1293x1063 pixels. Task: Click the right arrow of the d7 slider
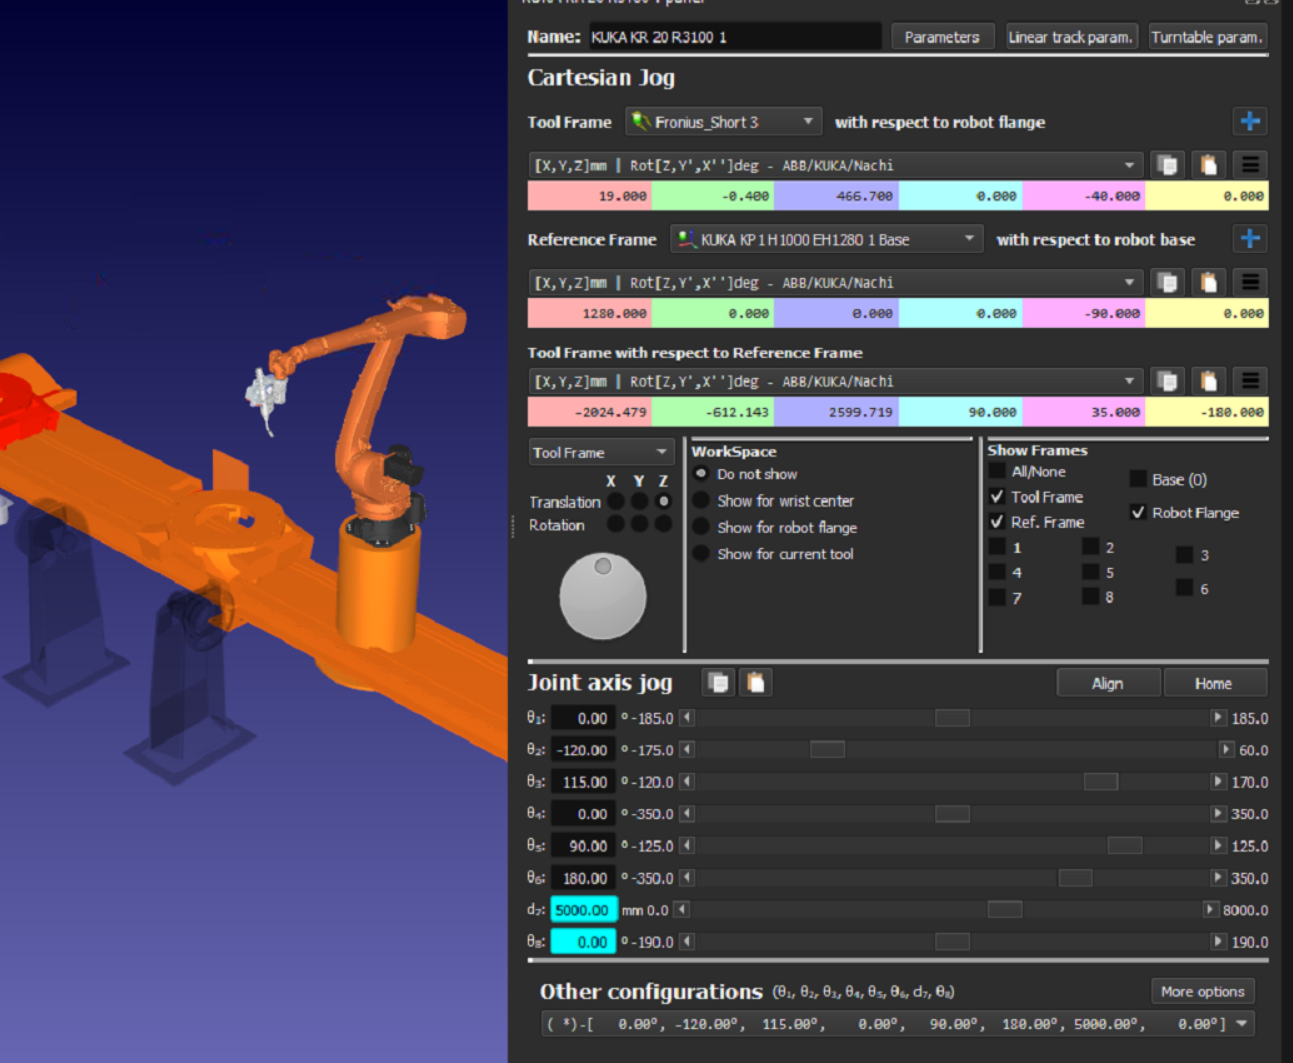[x=1210, y=910]
